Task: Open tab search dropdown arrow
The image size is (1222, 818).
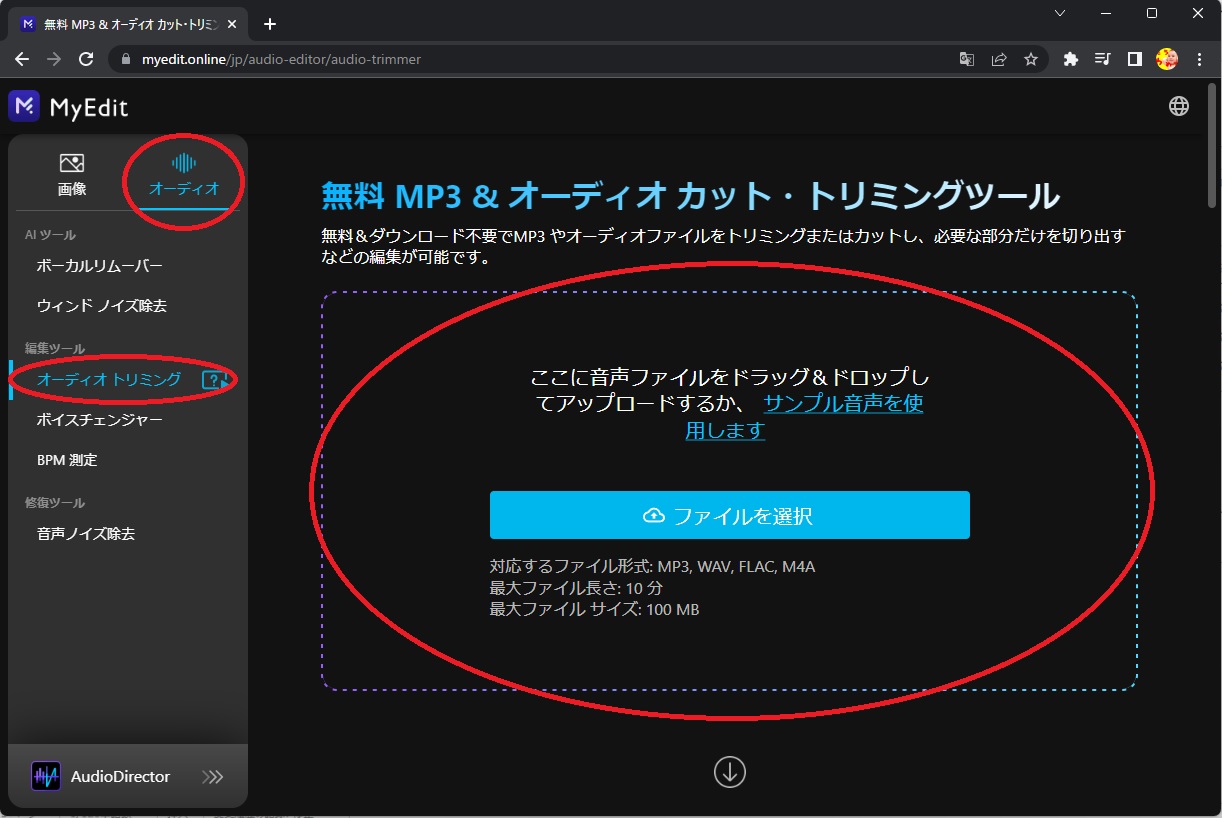Action: pos(1060,13)
